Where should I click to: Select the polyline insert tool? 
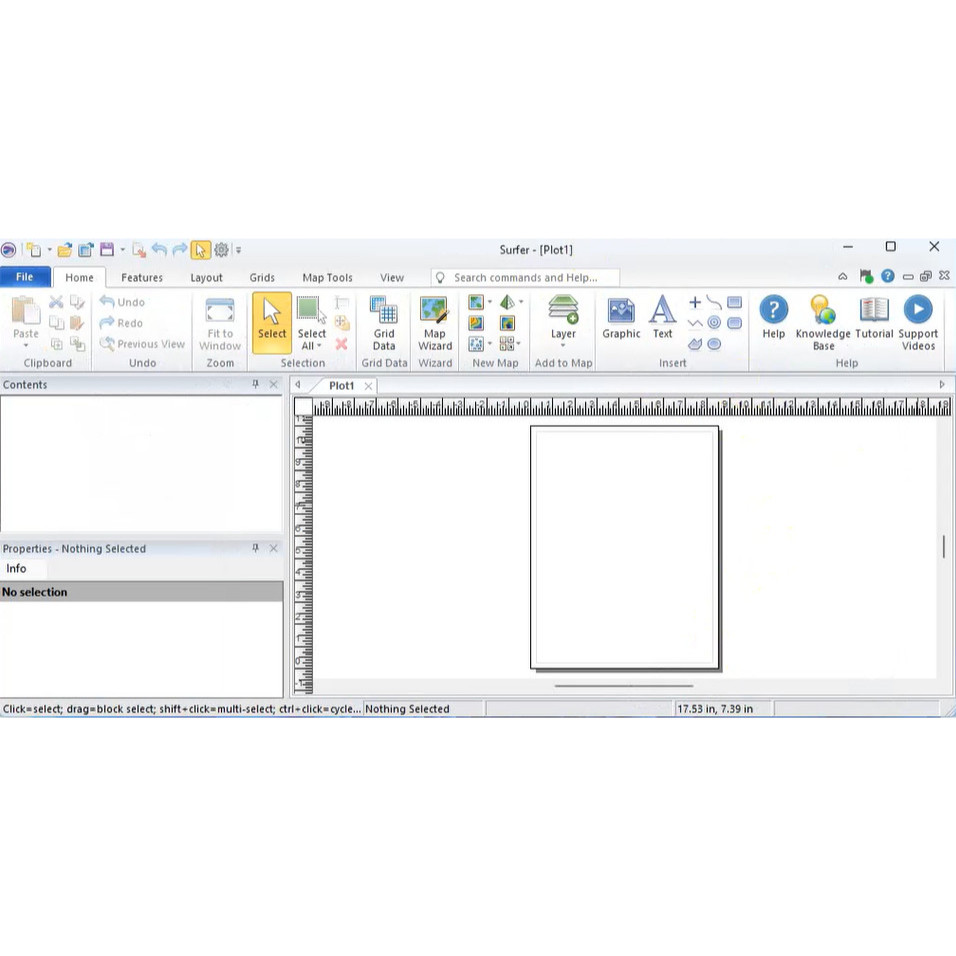694,323
